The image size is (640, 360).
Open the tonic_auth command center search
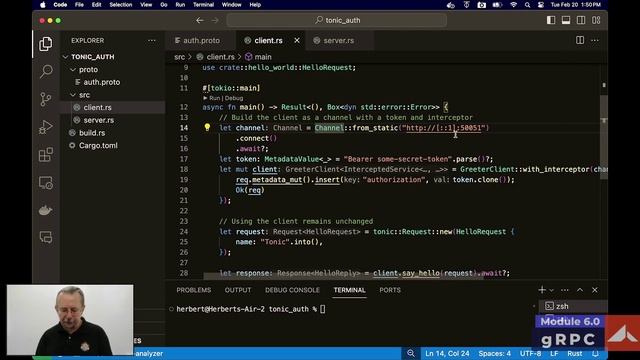[x=337, y=20]
